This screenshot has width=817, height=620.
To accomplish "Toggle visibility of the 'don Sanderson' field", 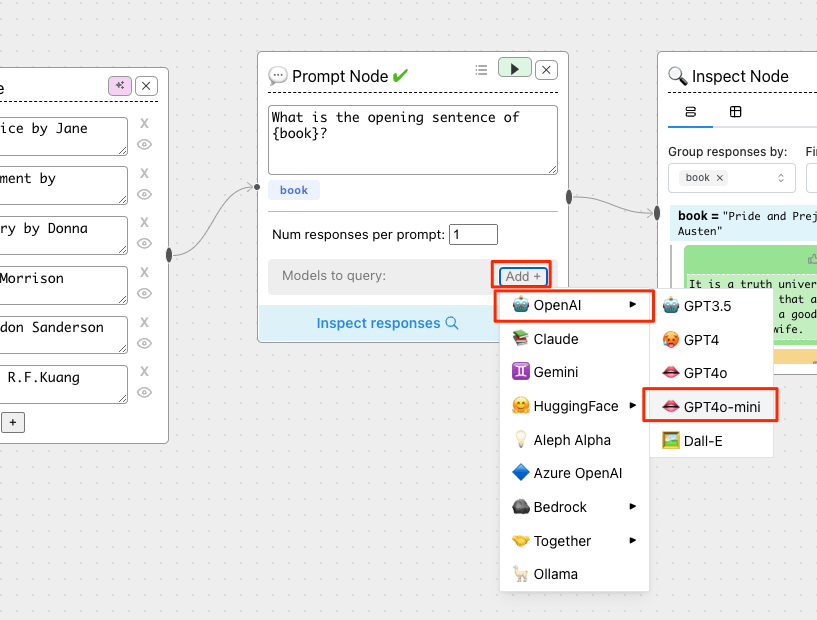I will click(144, 343).
